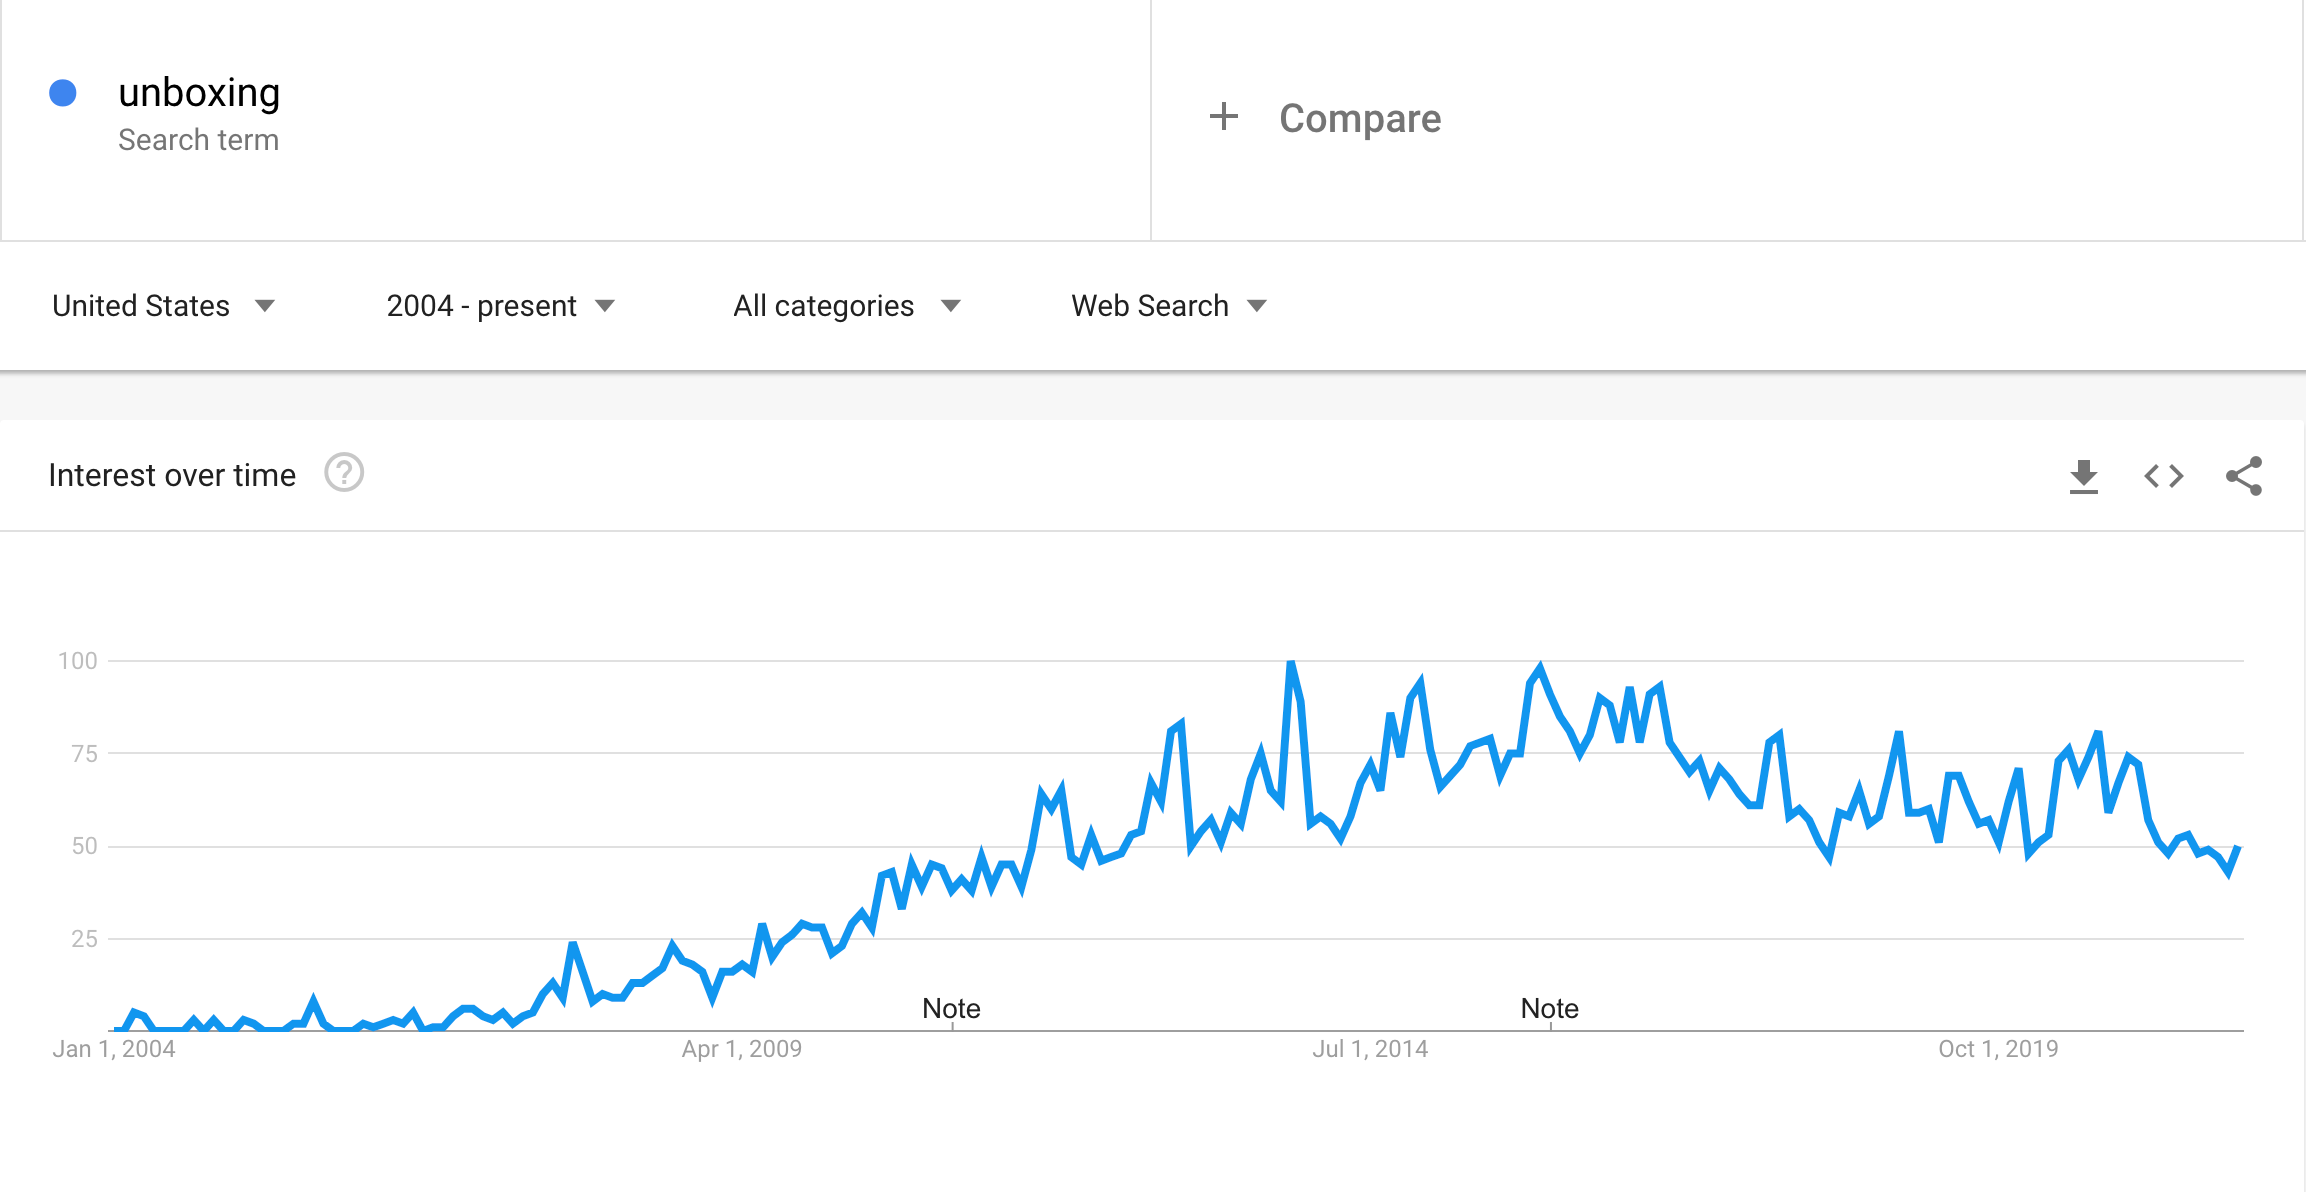2306x1192 pixels.
Task: Click the Oct 1, 2019 axis label
Action: pos(1998,1049)
